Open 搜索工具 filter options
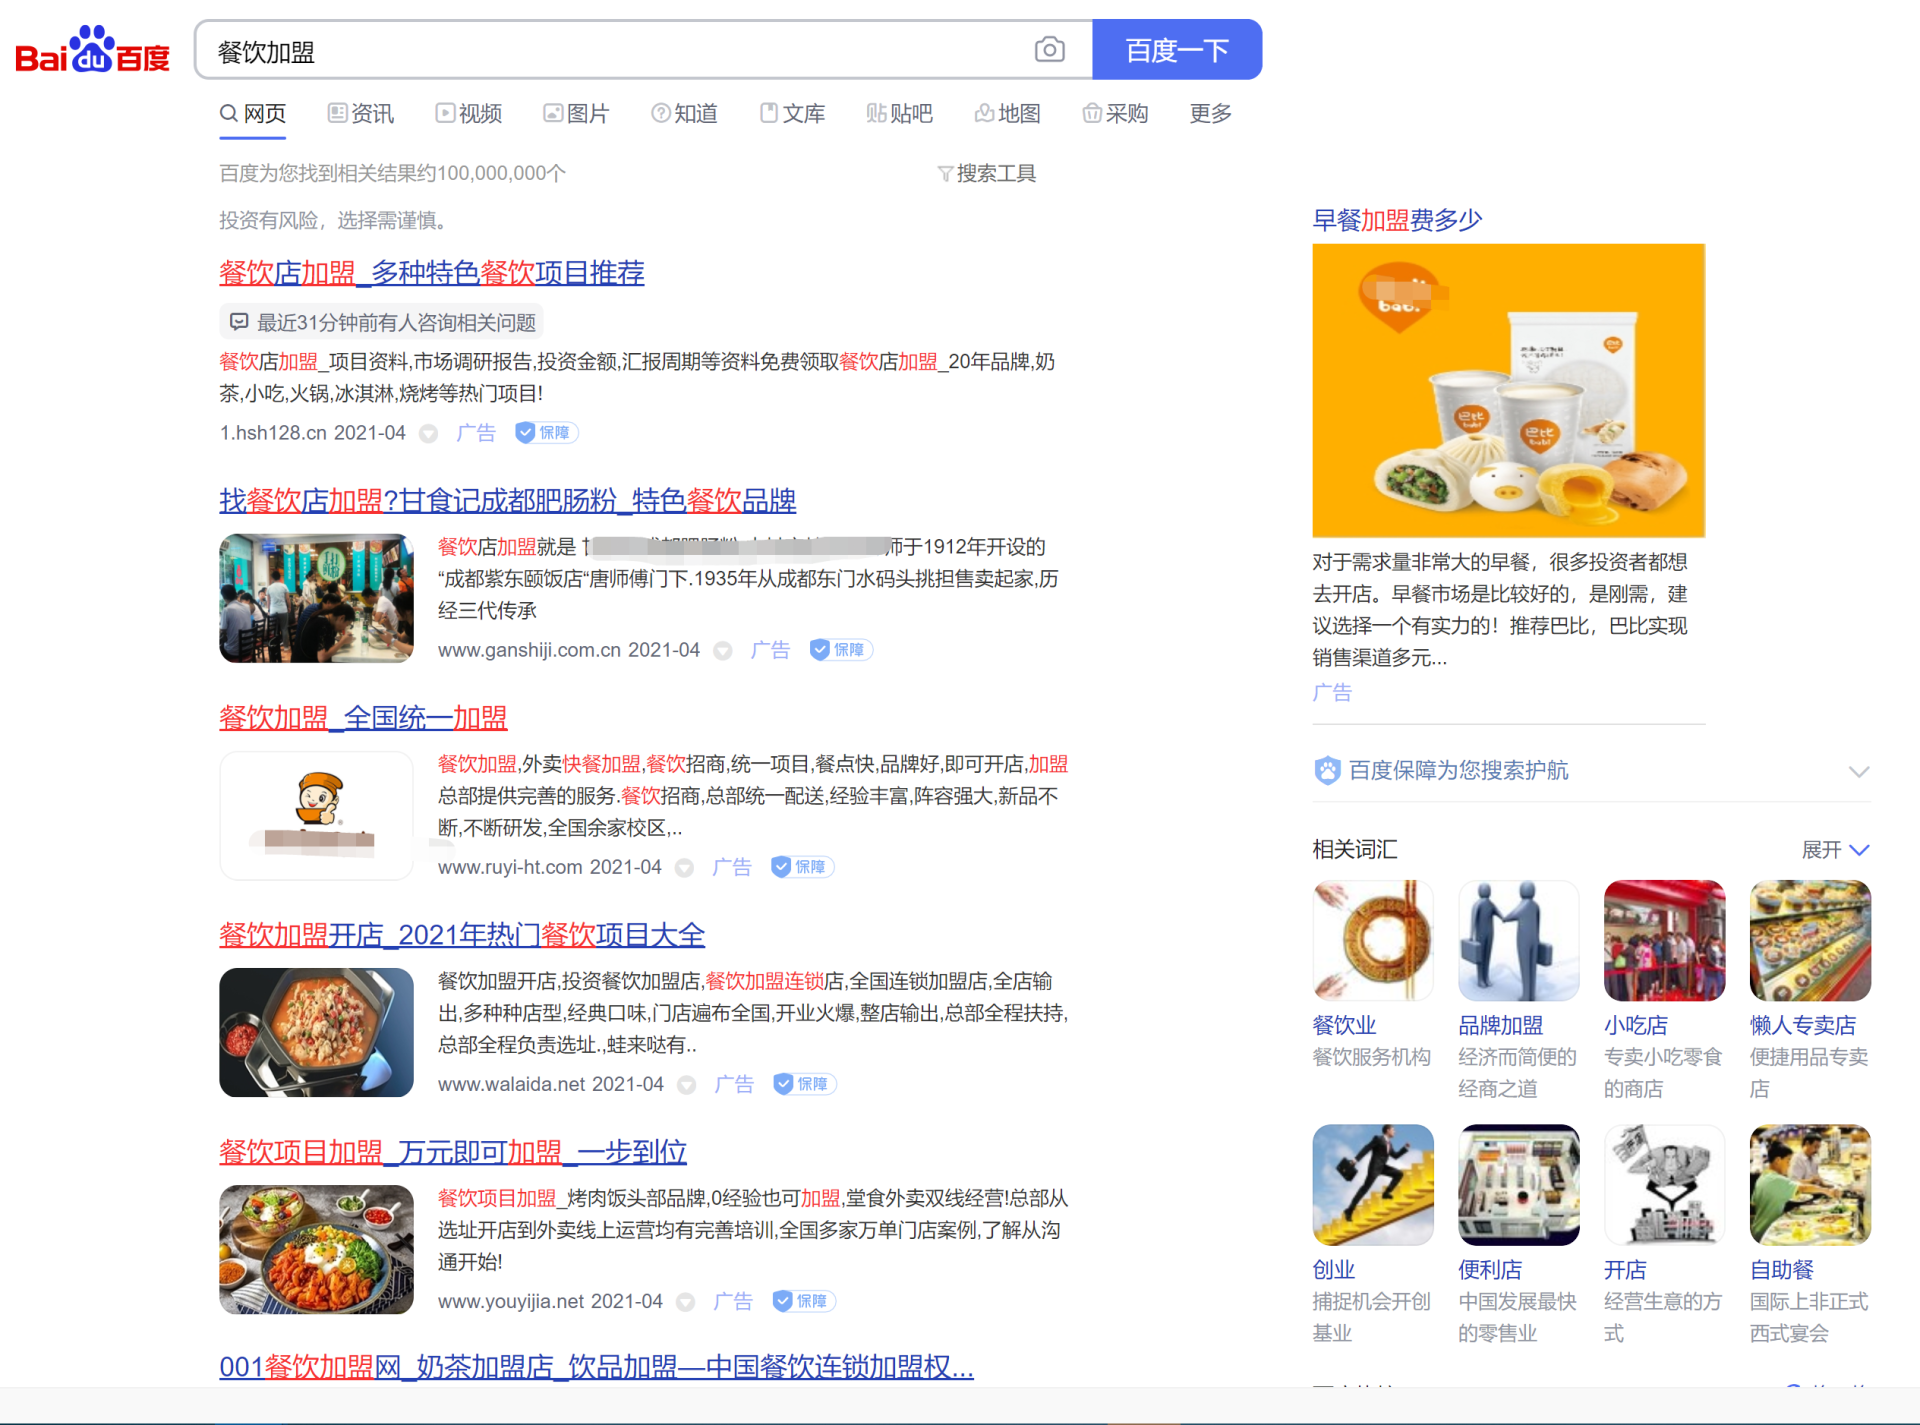Image resolution: width=1920 pixels, height=1425 pixels. point(987,174)
